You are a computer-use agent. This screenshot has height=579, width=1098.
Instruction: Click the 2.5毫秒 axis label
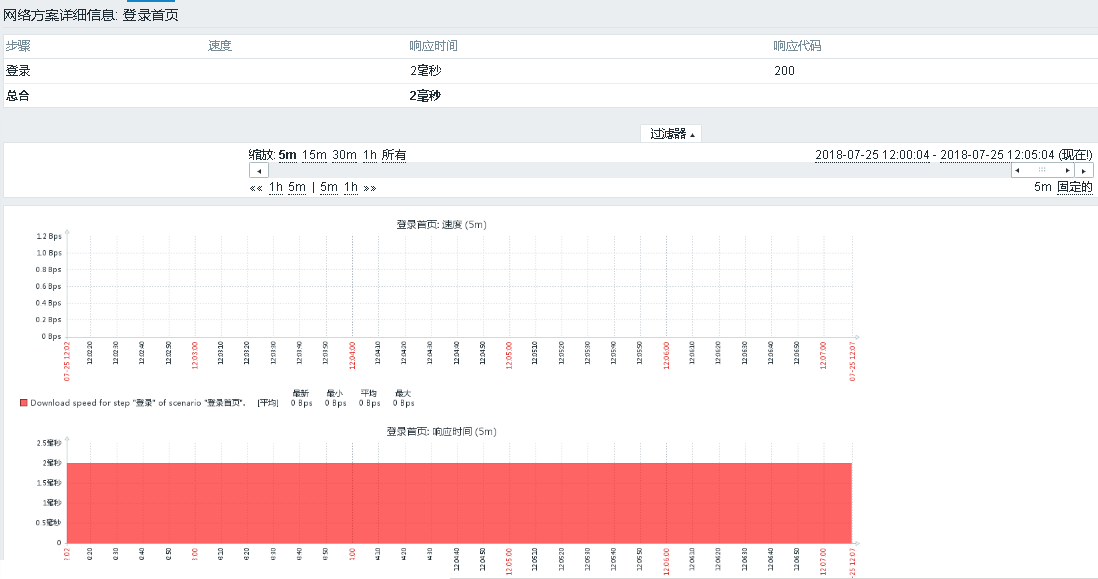point(49,443)
